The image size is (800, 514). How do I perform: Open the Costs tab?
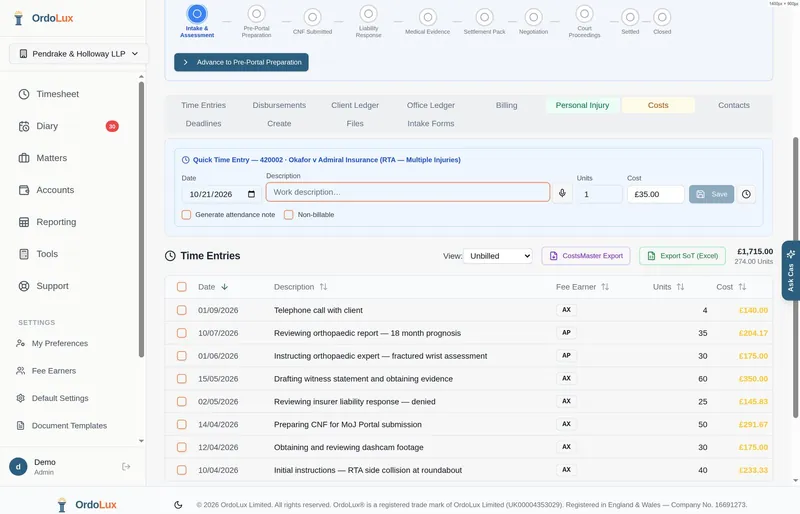[658, 105]
